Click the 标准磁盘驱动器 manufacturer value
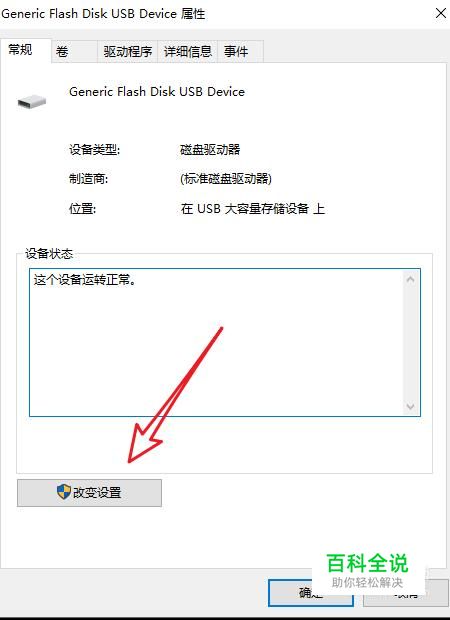 pos(226,179)
